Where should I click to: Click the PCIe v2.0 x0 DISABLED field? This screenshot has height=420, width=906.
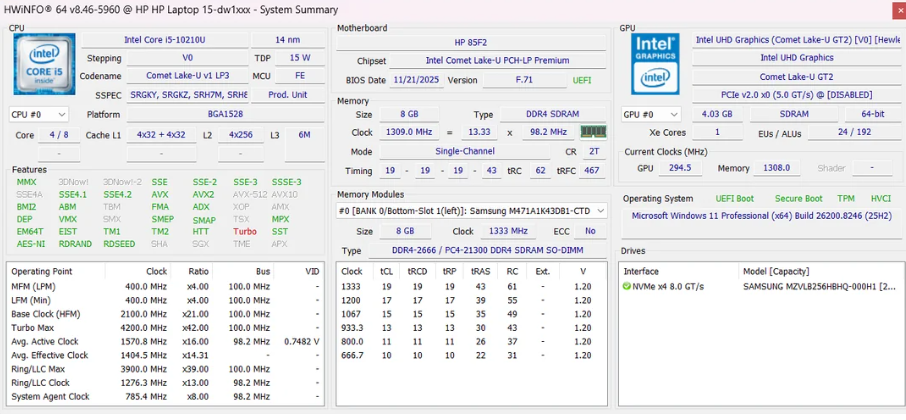(x=795, y=94)
